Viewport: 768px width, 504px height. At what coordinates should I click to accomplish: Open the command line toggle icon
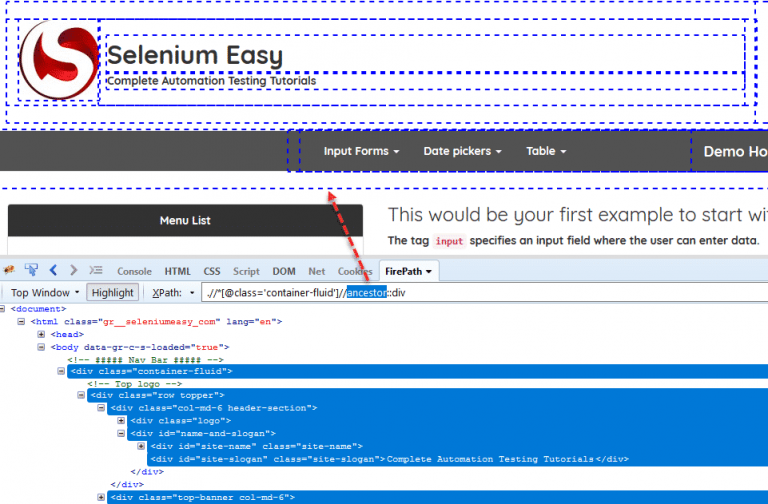tap(96, 270)
